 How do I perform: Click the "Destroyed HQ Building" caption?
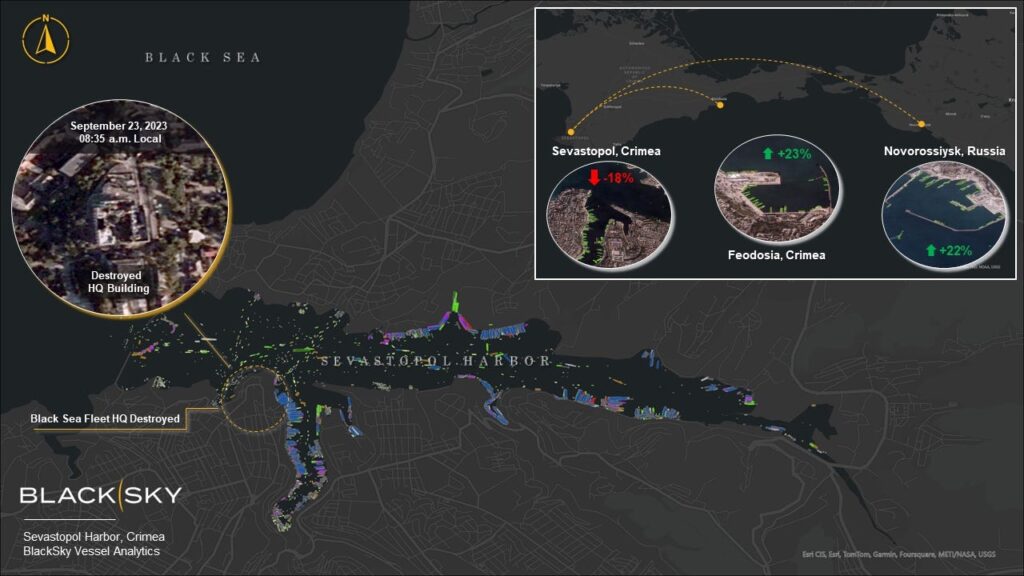click(118, 281)
